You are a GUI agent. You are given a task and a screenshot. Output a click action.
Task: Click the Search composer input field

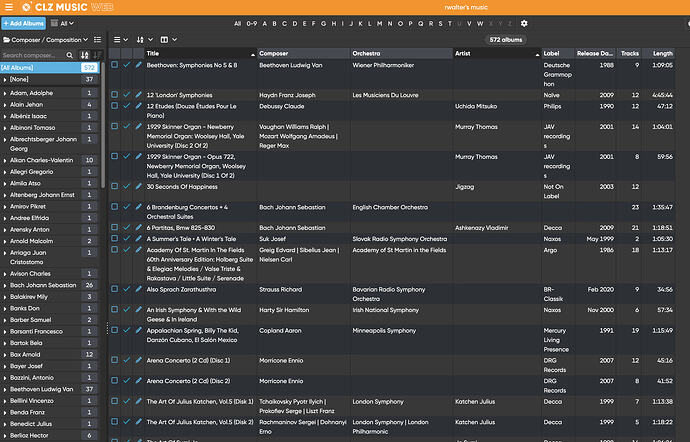point(33,55)
